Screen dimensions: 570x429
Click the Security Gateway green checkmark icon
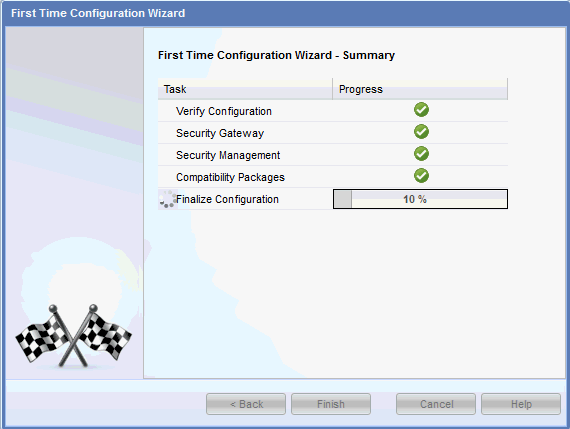(421, 132)
